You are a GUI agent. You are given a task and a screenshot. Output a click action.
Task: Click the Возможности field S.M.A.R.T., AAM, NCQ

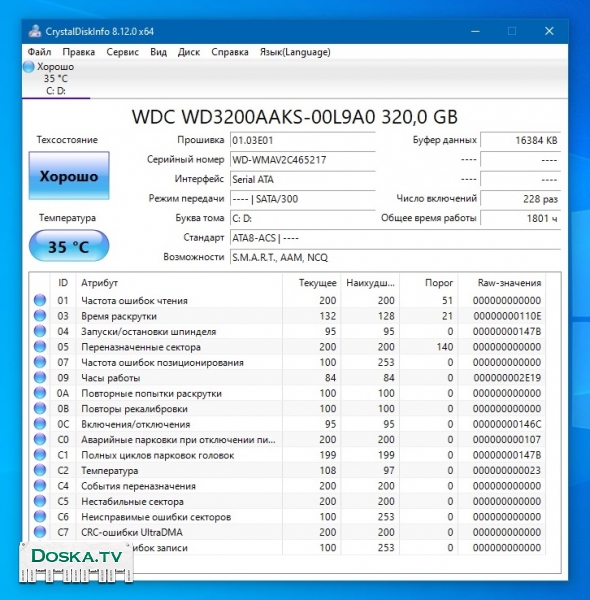(395, 258)
